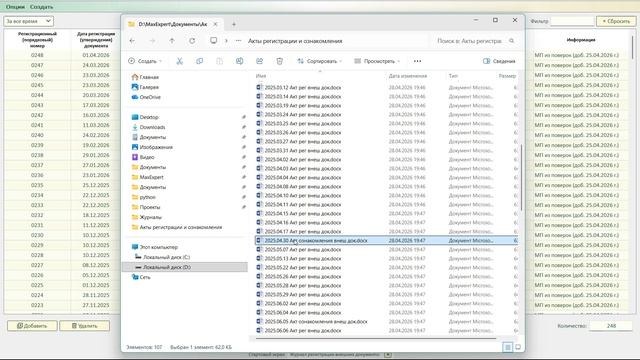Open the Просмотреть dropdown
The width and height of the screenshot is (640, 360).
377,61
